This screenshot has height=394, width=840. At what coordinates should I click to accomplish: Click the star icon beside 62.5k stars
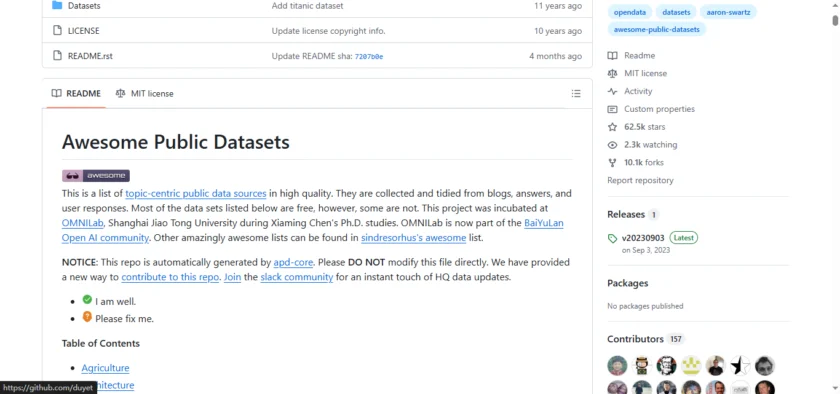pyautogui.click(x=612, y=127)
